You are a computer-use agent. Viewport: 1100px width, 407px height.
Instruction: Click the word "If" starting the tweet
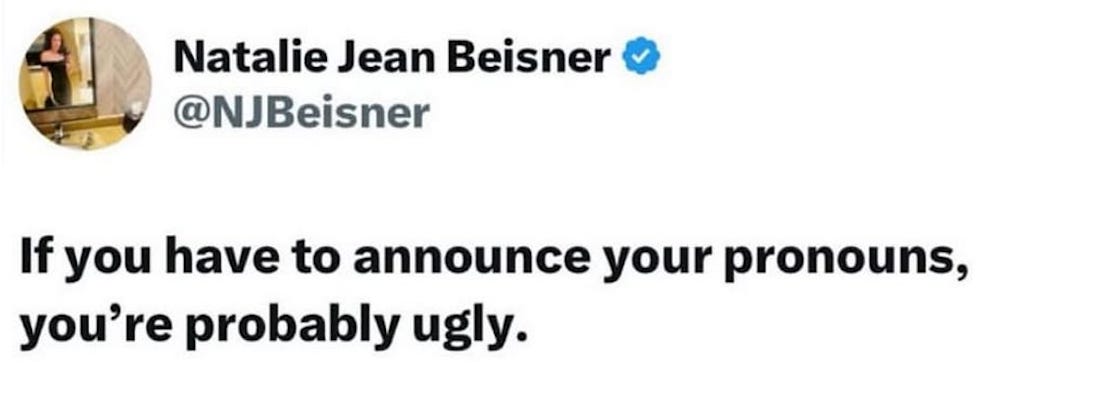[x=36, y=259]
